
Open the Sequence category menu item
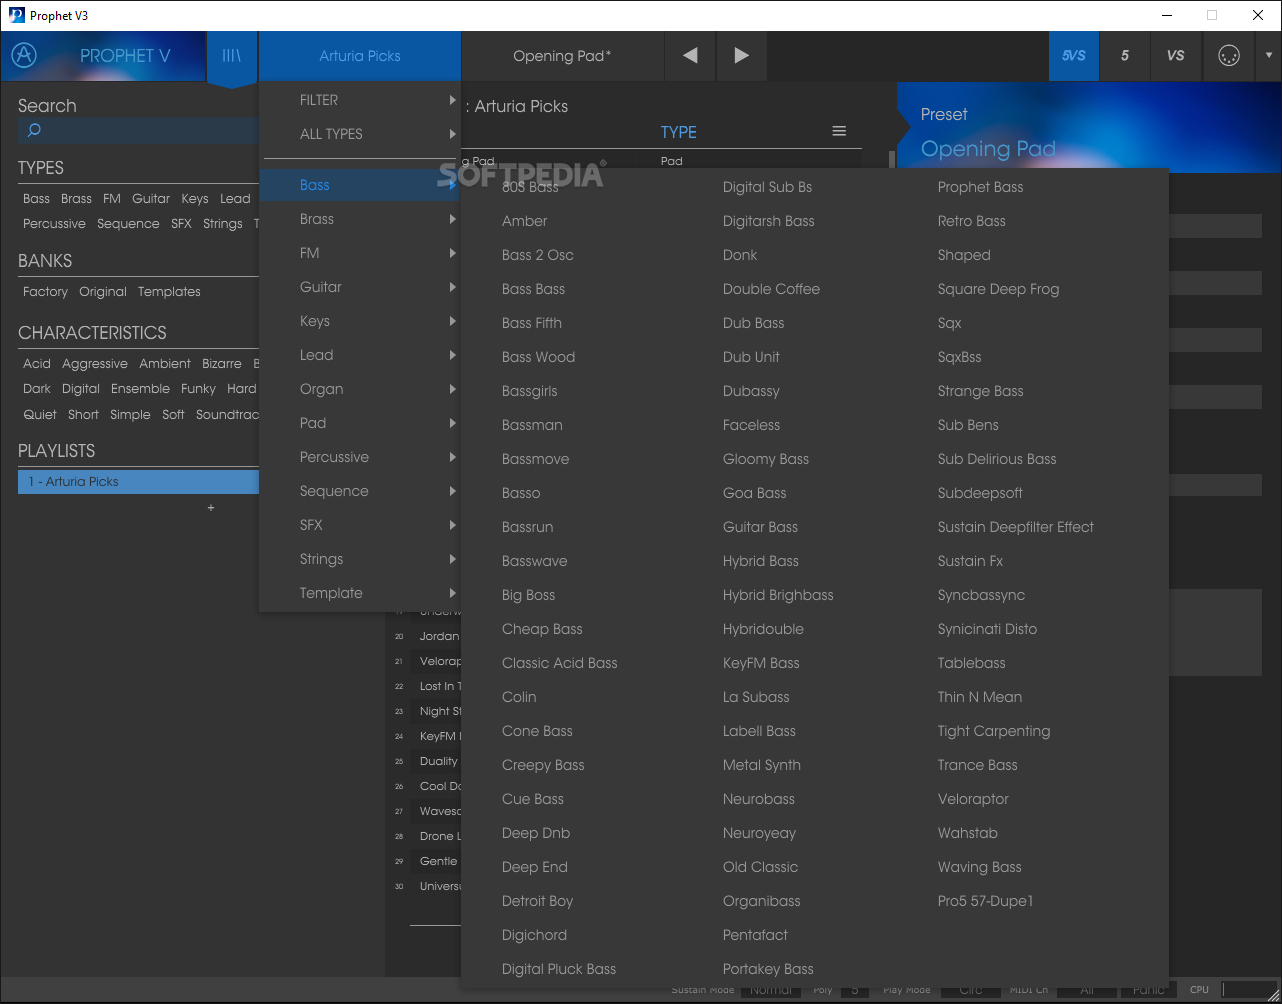[x=360, y=491]
